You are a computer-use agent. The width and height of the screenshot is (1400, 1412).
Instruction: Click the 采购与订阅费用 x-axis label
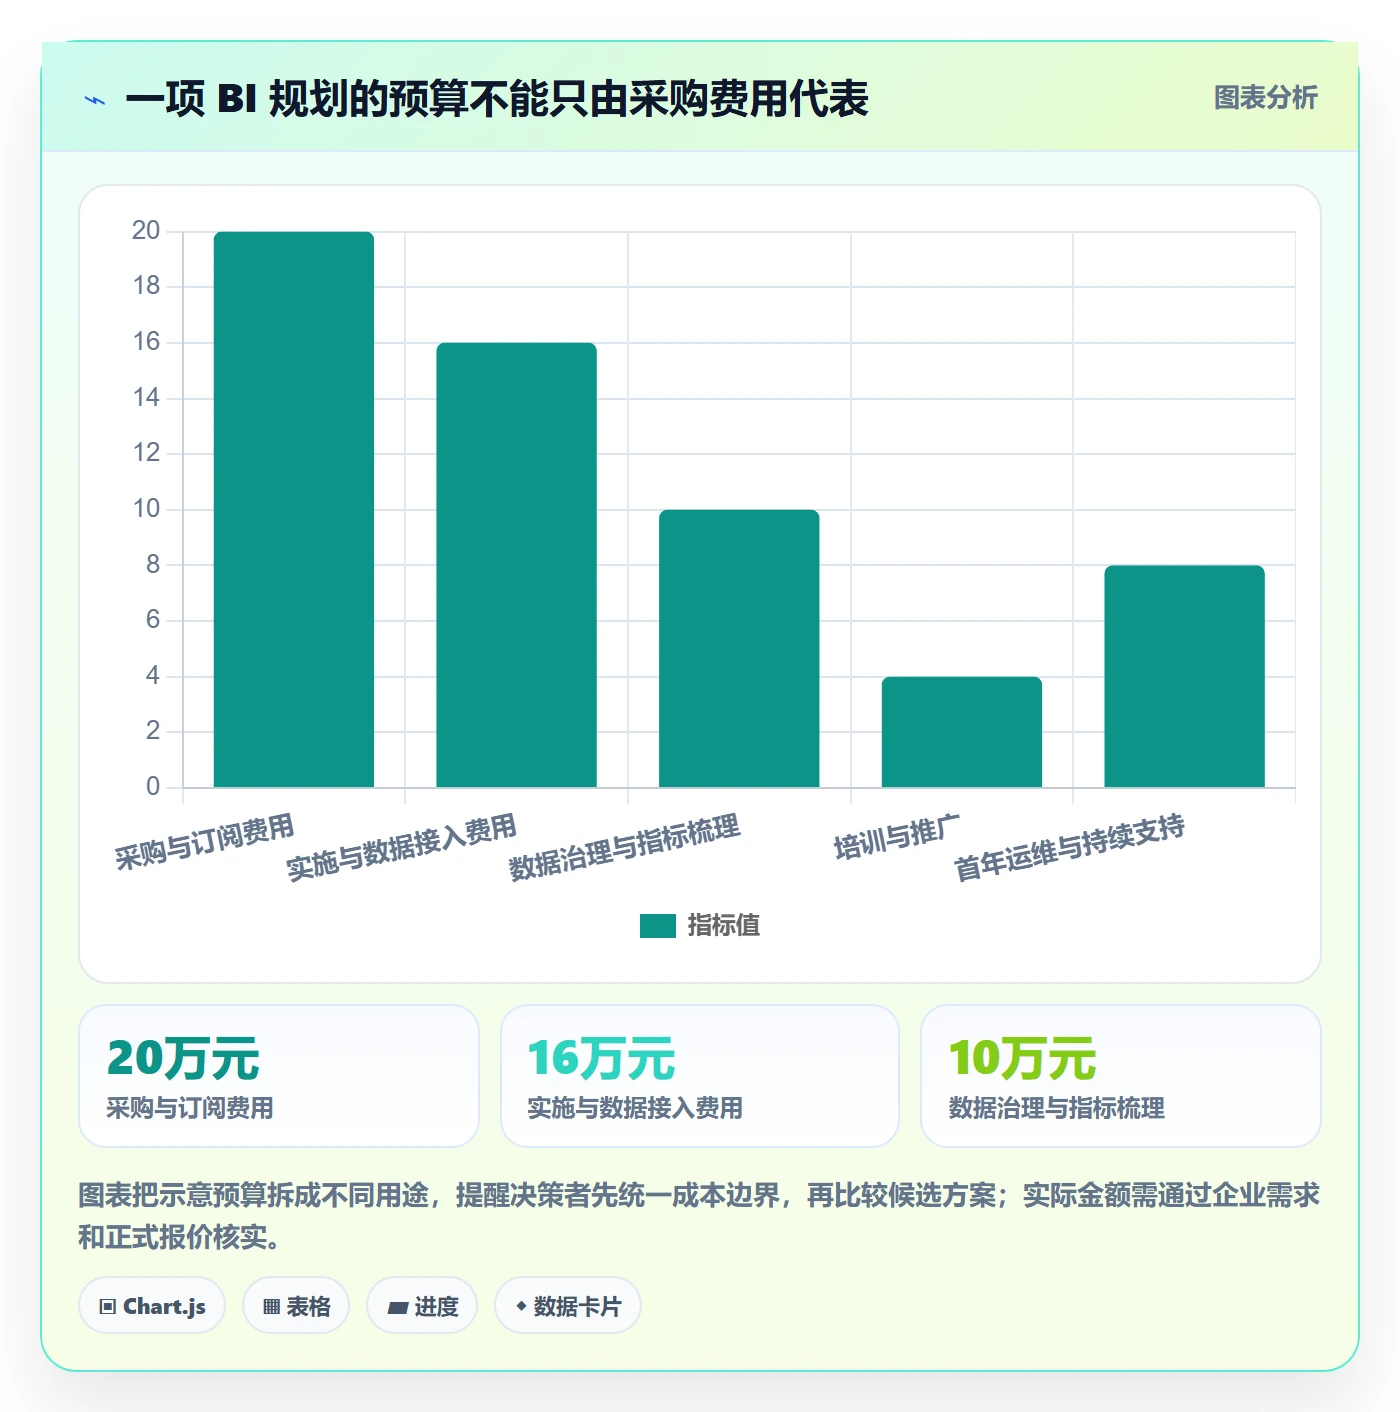click(204, 842)
